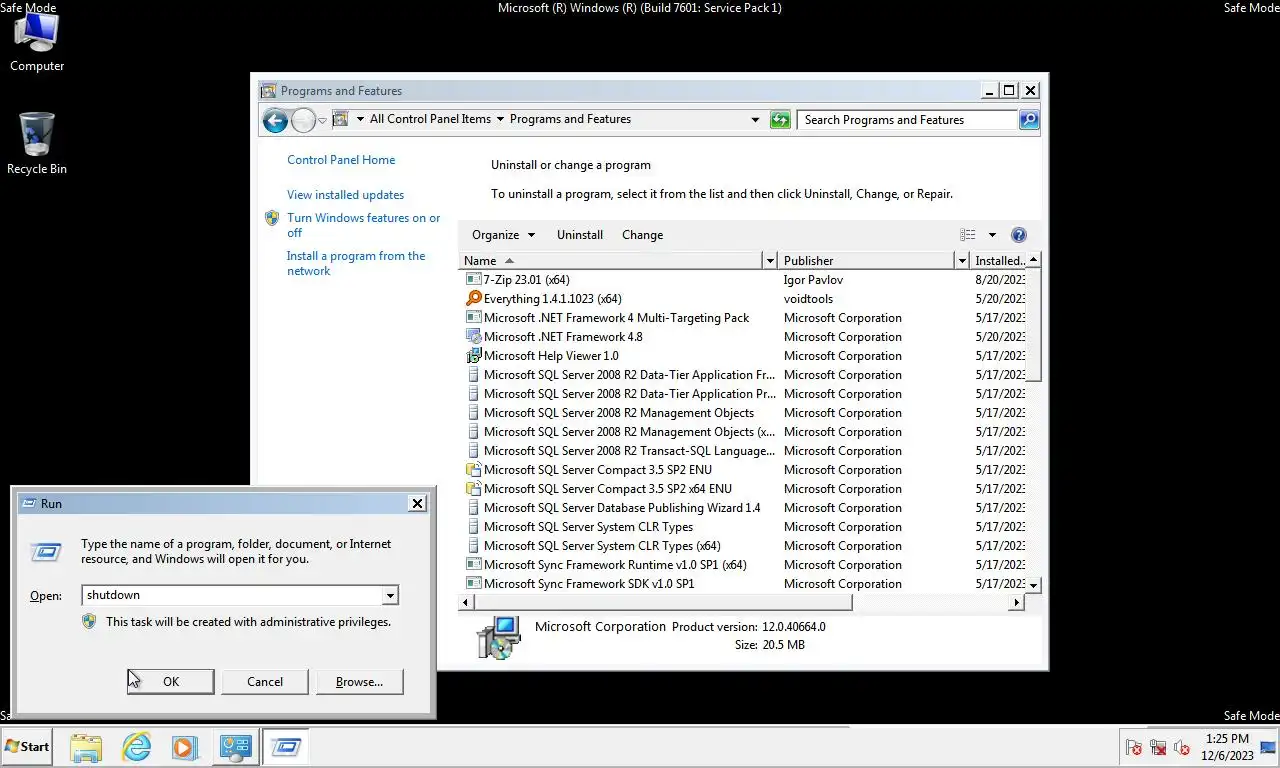Click the green Refresh button beside address bar
The width and height of the screenshot is (1280, 768).
[780, 120]
